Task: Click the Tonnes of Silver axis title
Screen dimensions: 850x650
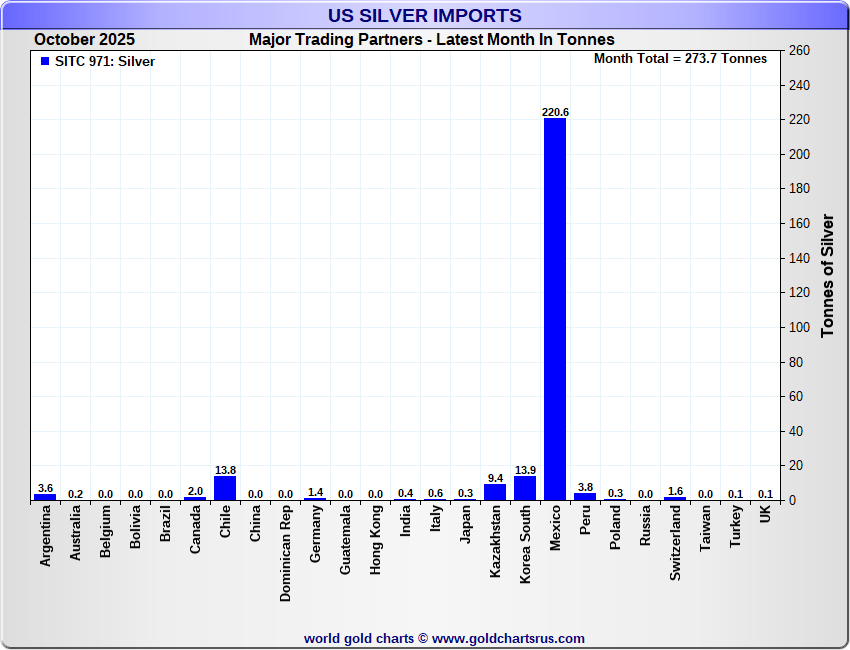Action: [x=827, y=275]
